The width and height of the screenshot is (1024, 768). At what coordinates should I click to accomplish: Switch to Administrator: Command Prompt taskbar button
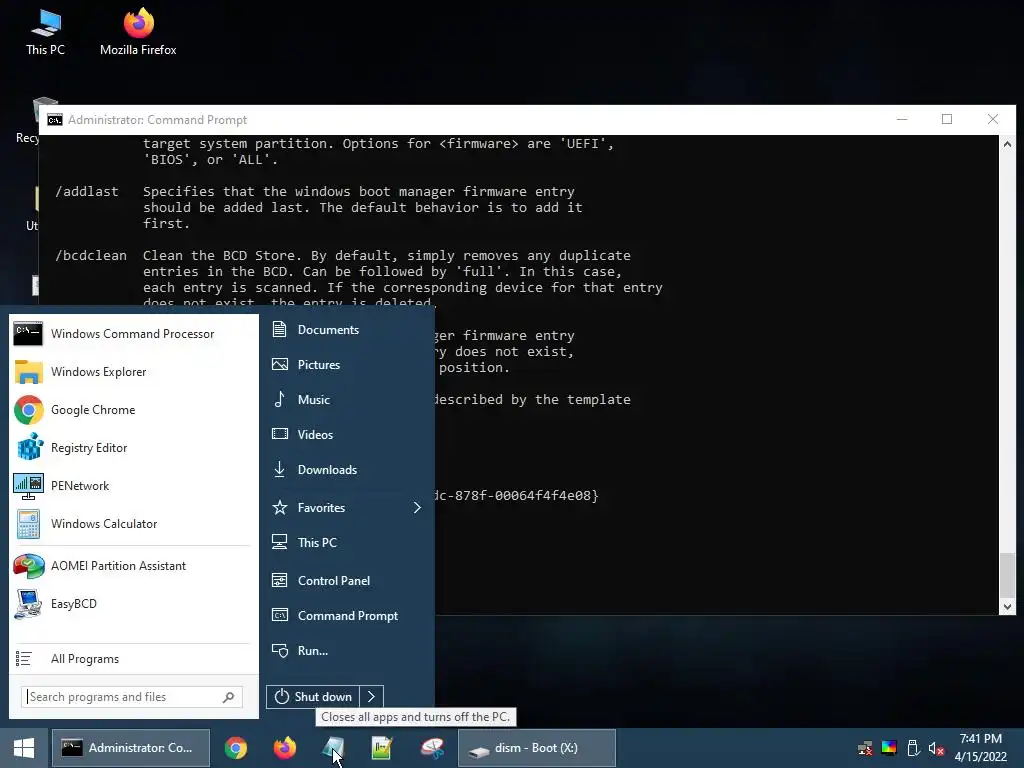131,748
